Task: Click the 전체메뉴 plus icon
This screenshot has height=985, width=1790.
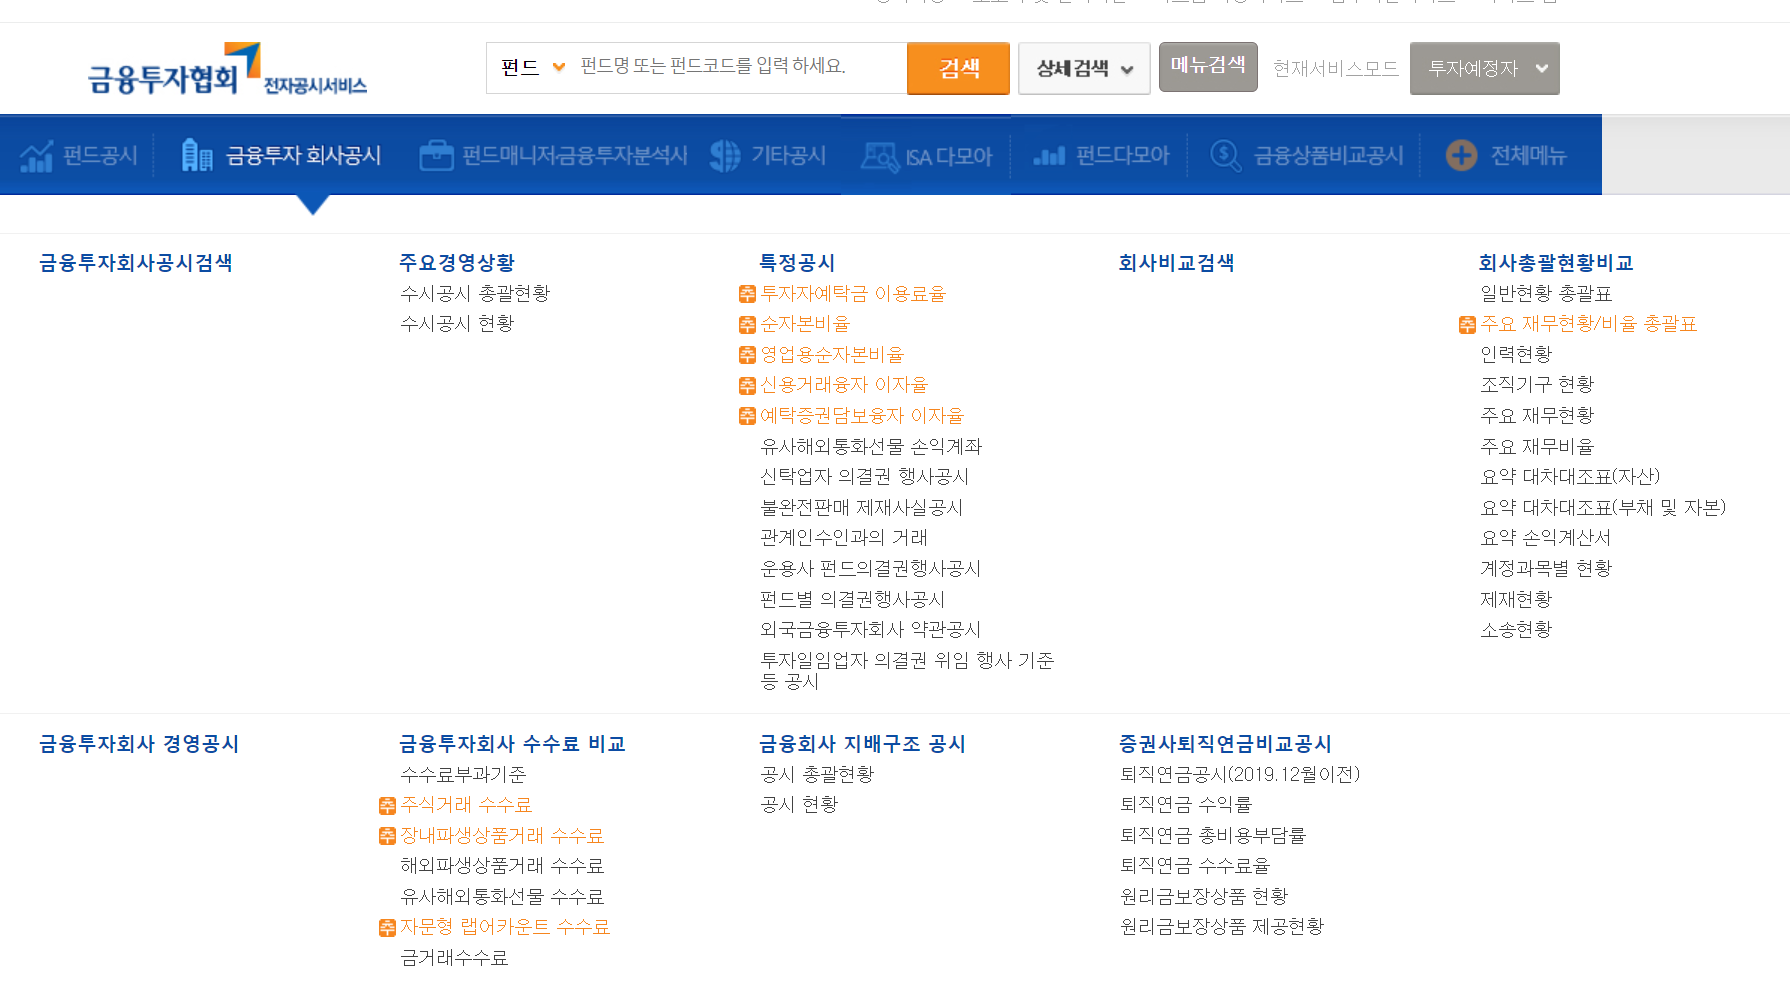Action: tap(1461, 155)
